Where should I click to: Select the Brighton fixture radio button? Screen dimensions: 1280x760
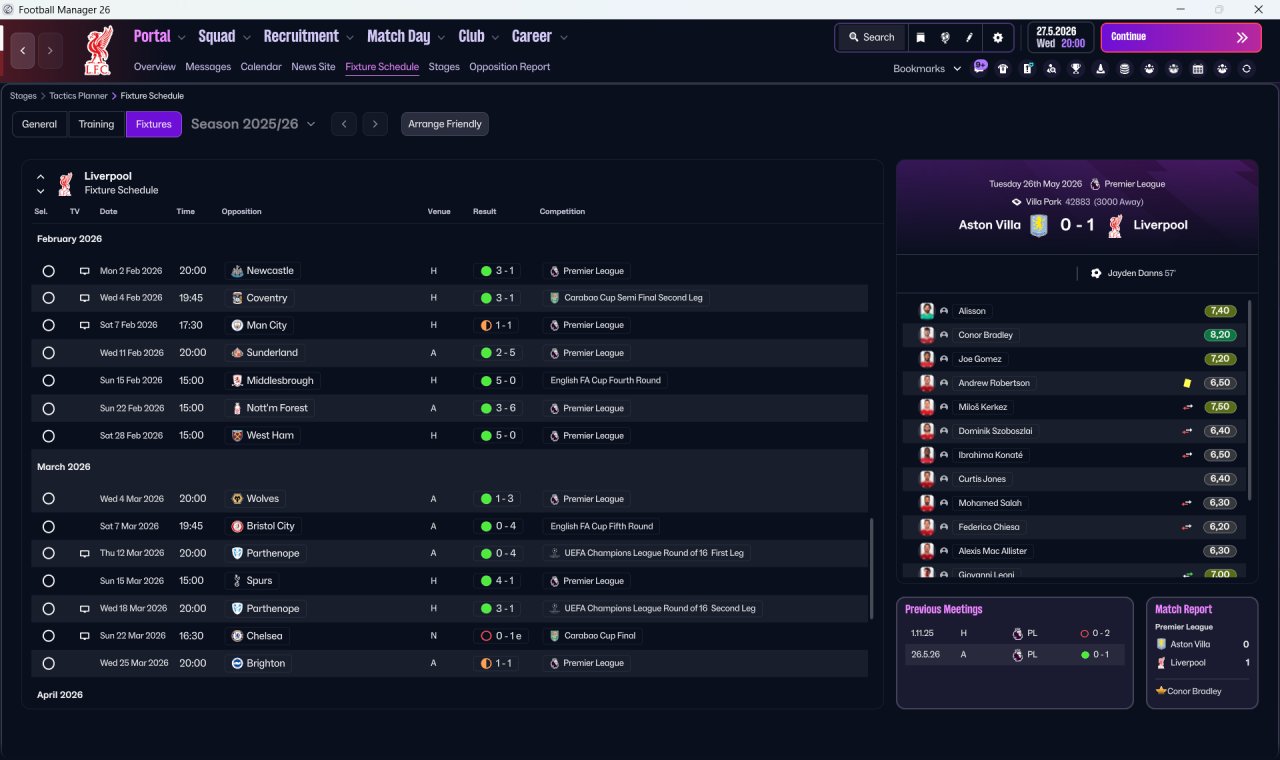48,663
